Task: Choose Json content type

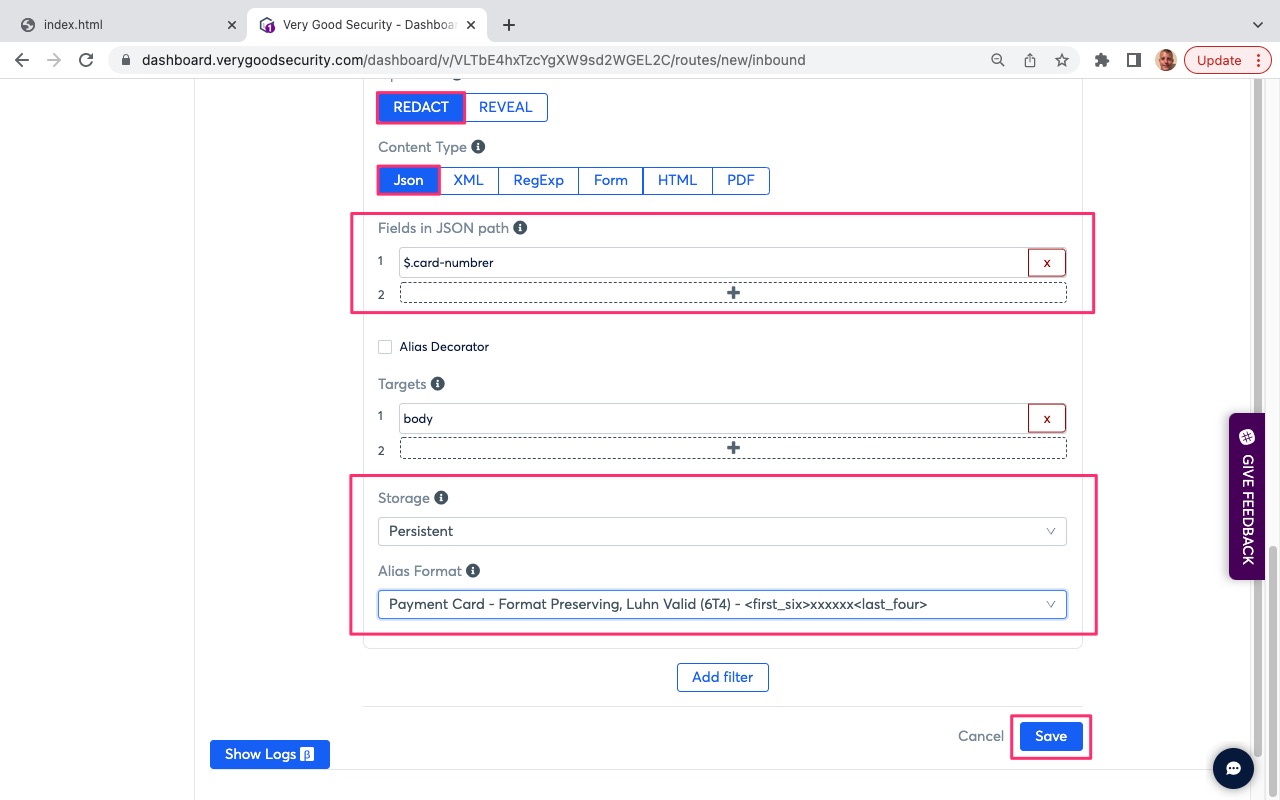Action: click(x=409, y=180)
